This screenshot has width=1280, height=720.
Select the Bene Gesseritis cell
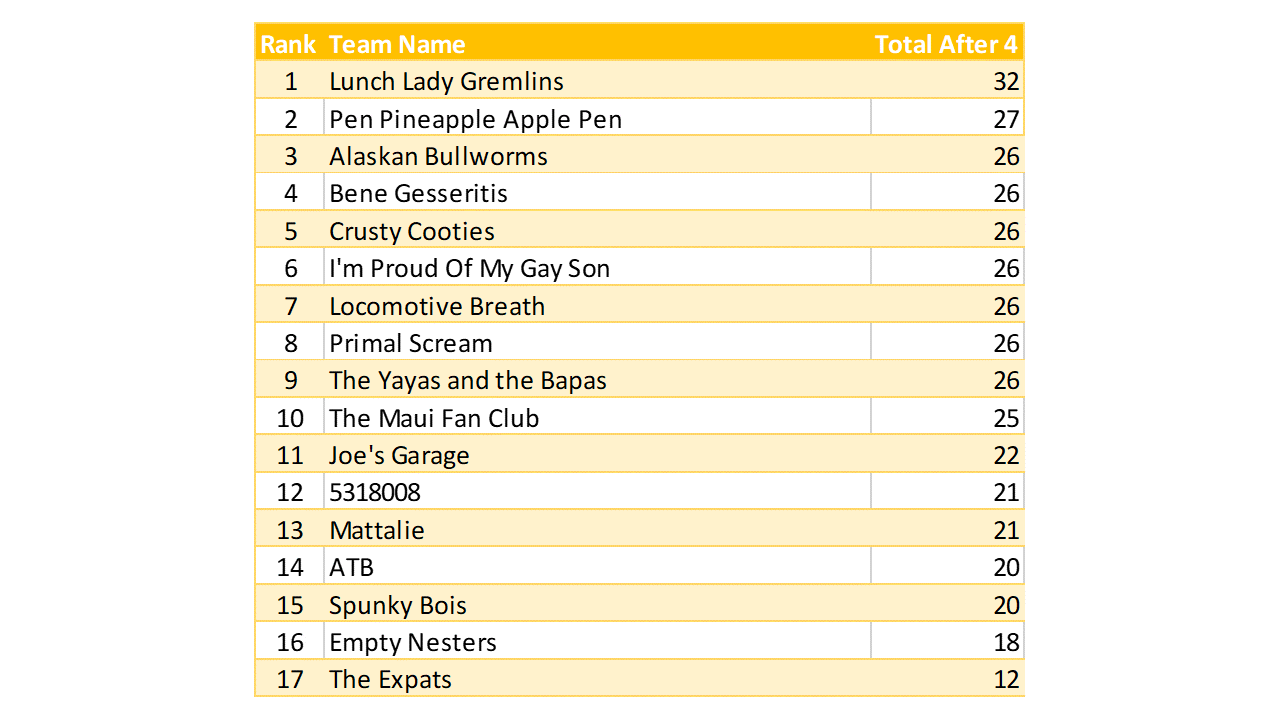pos(418,194)
